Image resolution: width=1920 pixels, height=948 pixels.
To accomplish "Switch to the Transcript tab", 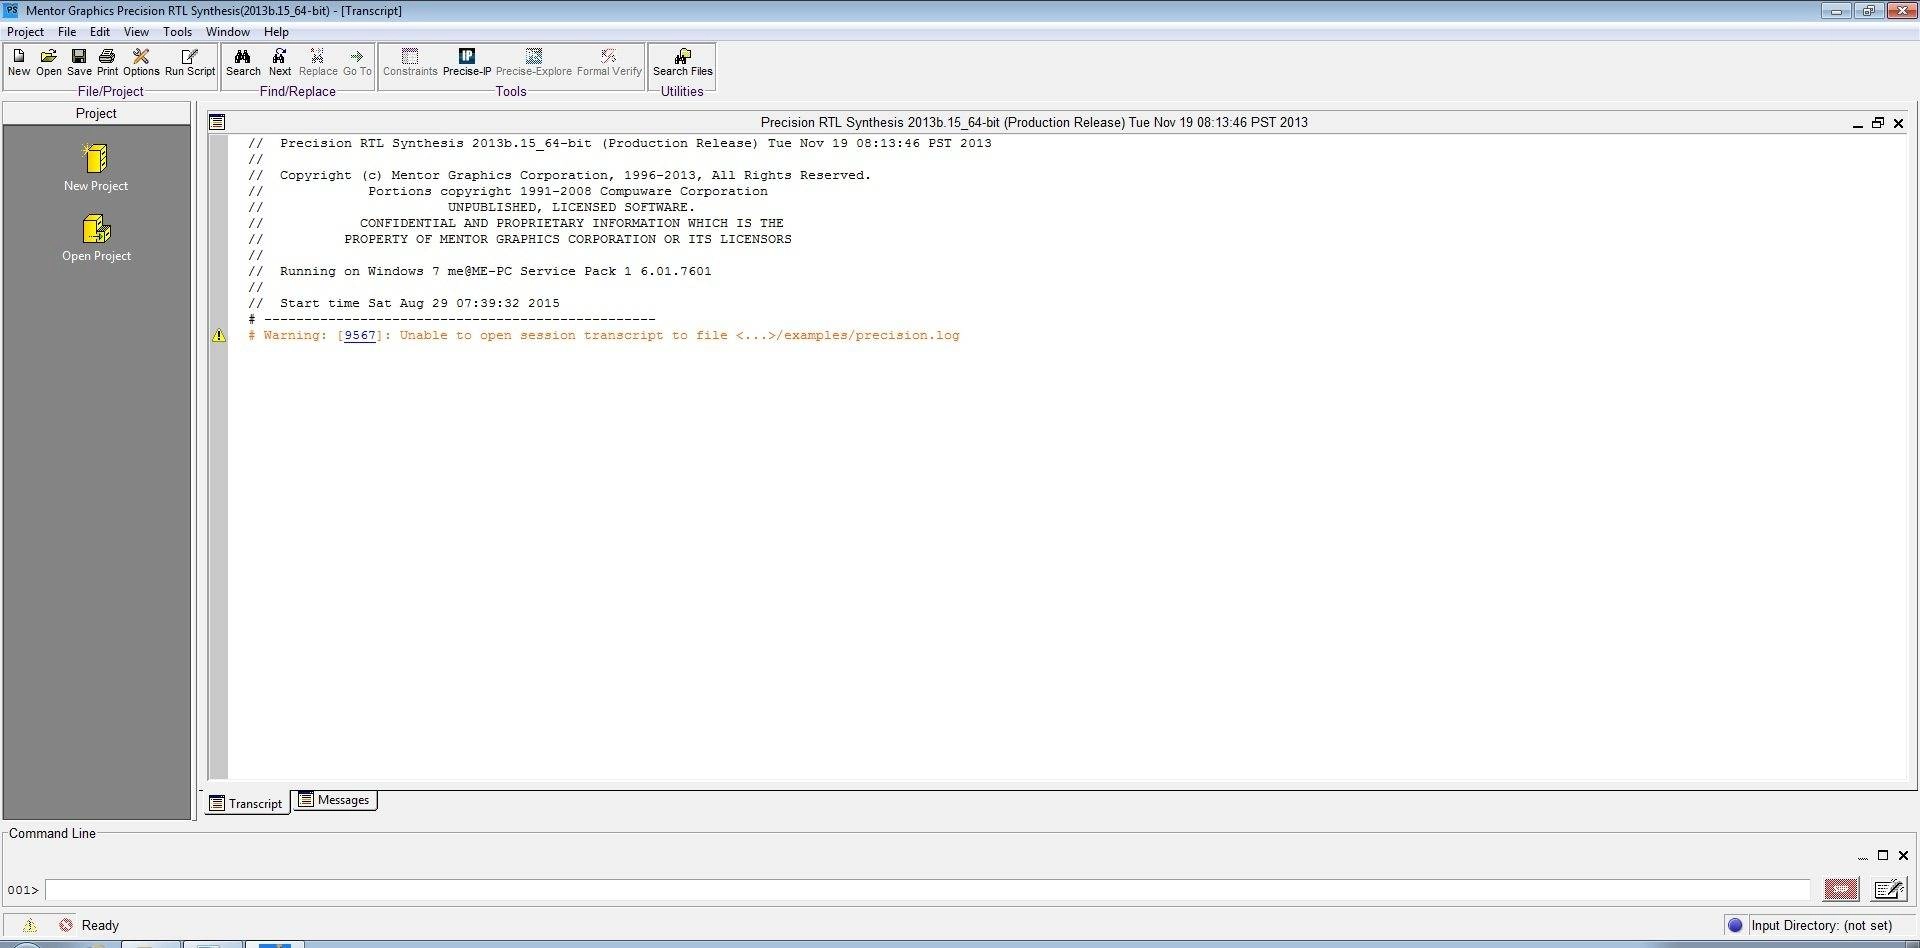I will (x=247, y=803).
